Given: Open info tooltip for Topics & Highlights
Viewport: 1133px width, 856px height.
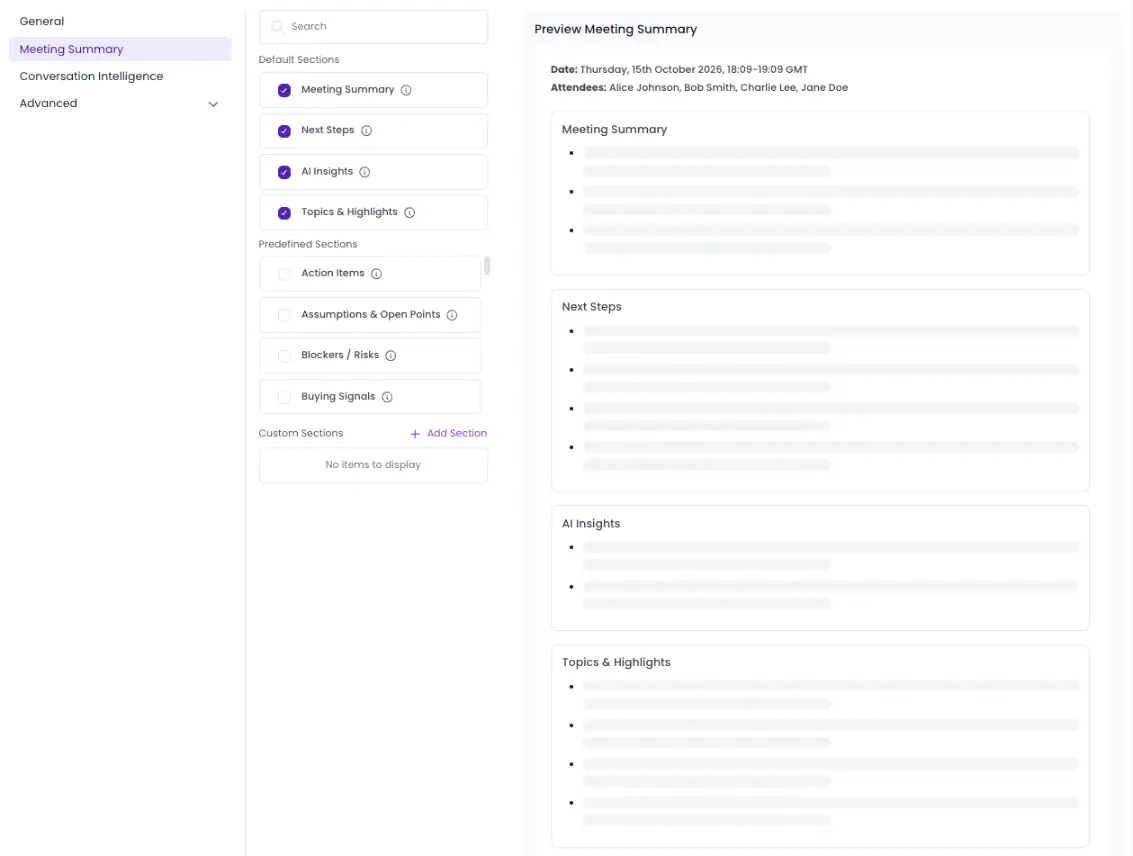Looking at the screenshot, I should 410,212.
